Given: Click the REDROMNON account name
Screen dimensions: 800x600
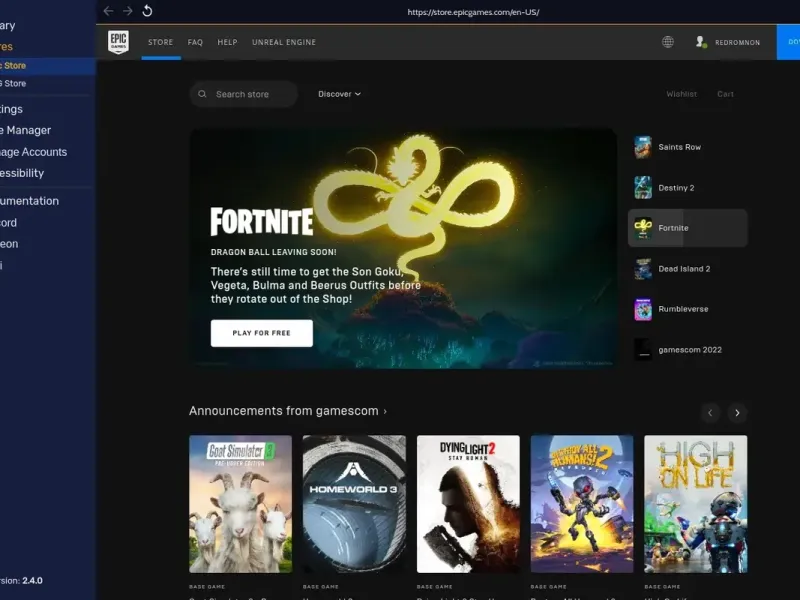Looking at the screenshot, I should [x=737, y=42].
